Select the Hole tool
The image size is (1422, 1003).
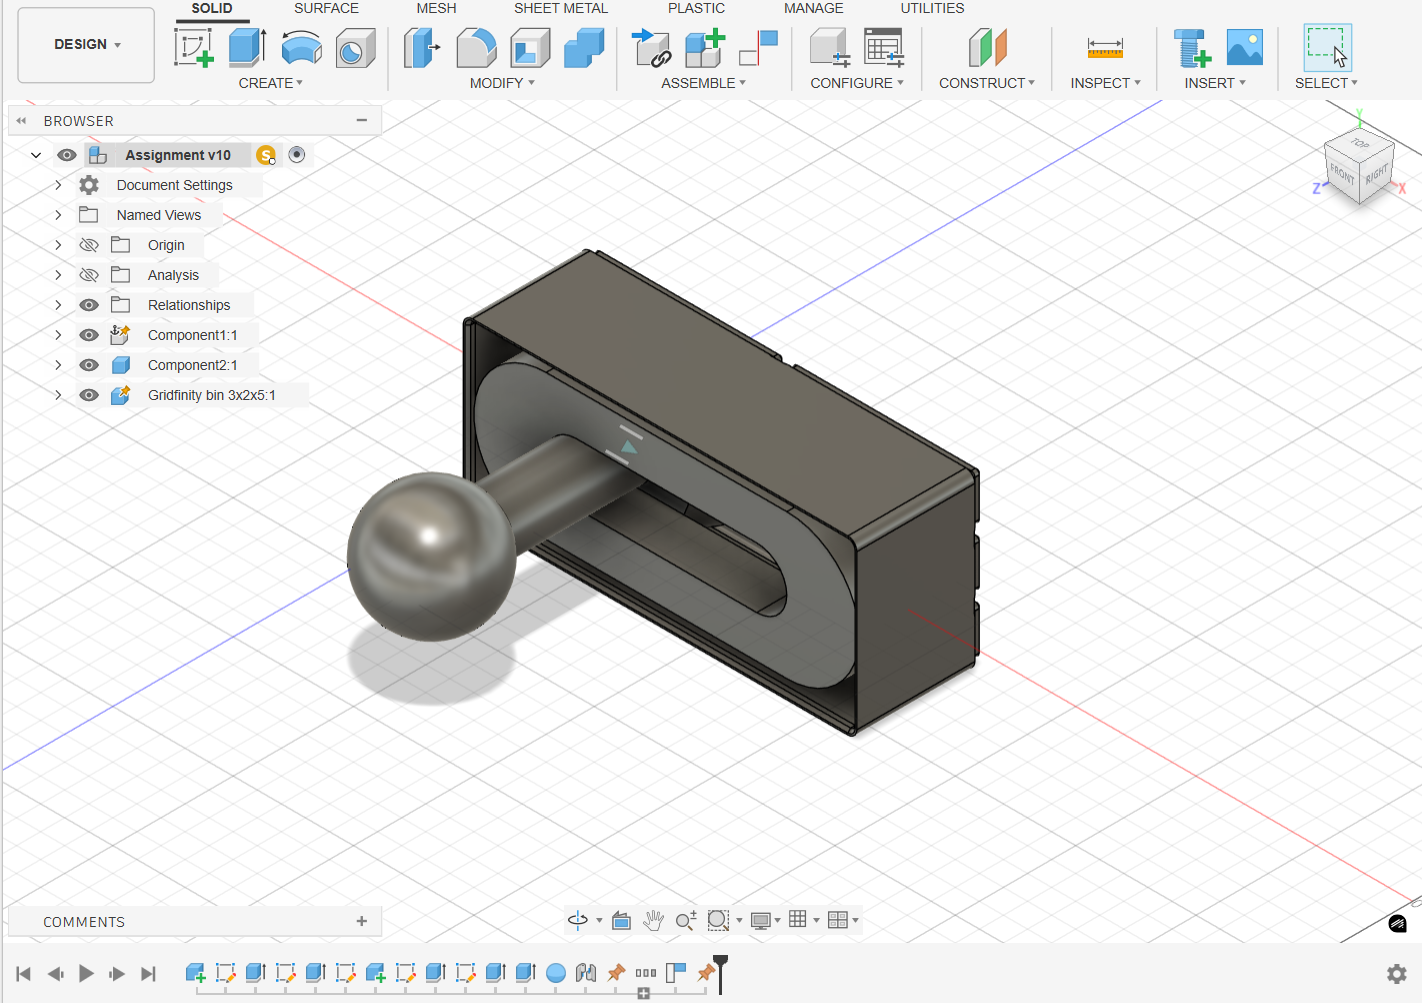coord(355,47)
